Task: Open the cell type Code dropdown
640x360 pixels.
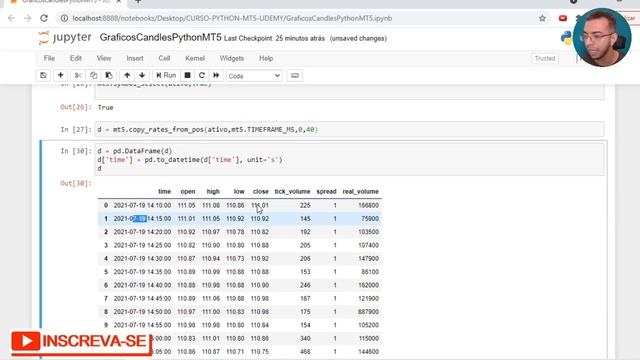Action: (254, 76)
